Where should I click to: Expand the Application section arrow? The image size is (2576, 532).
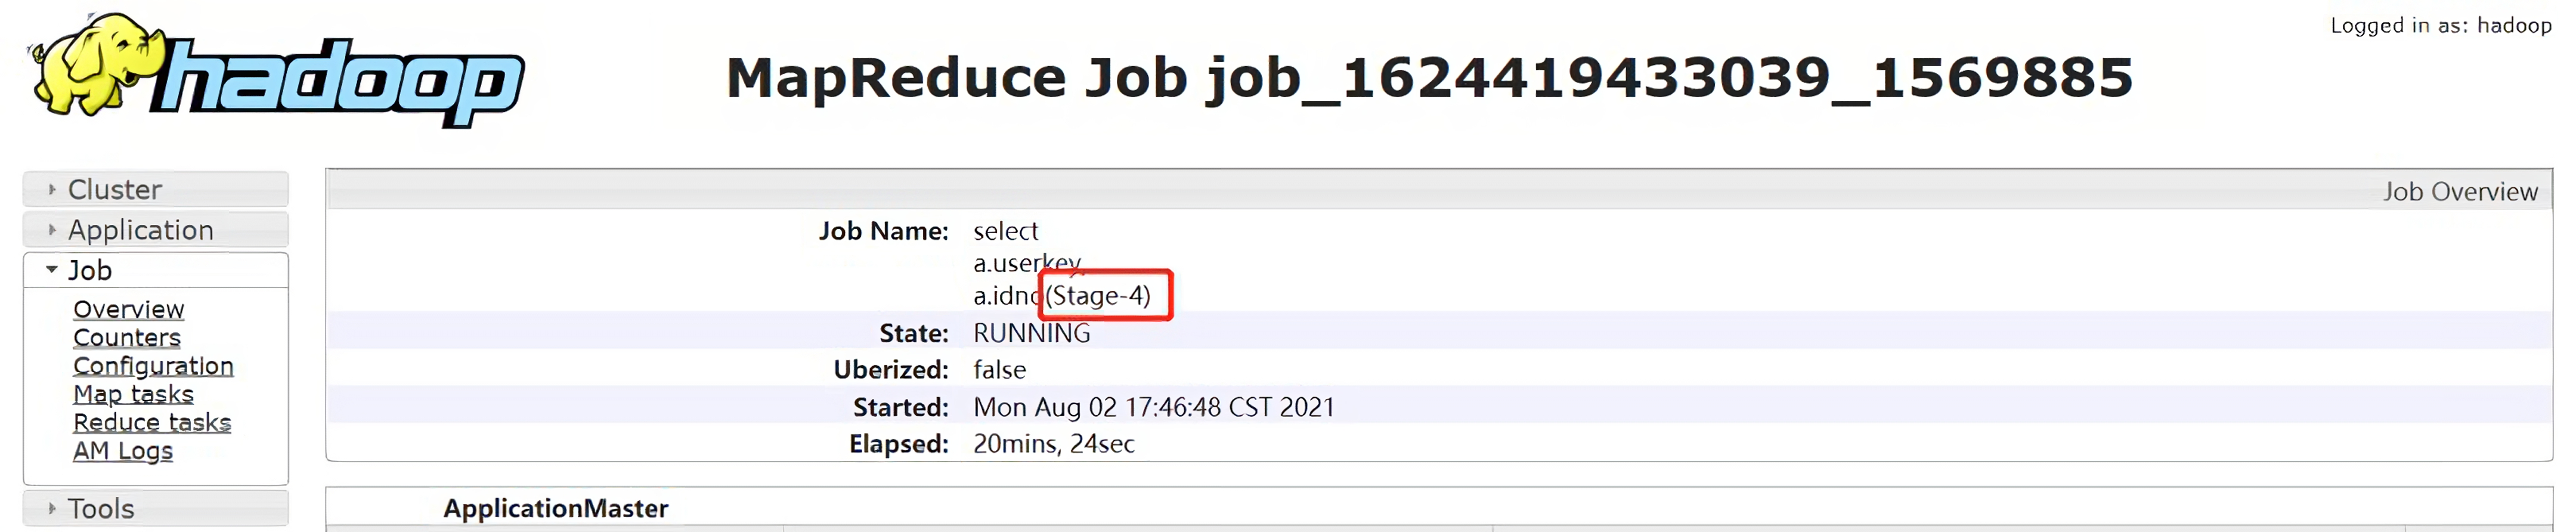tap(52, 230)
